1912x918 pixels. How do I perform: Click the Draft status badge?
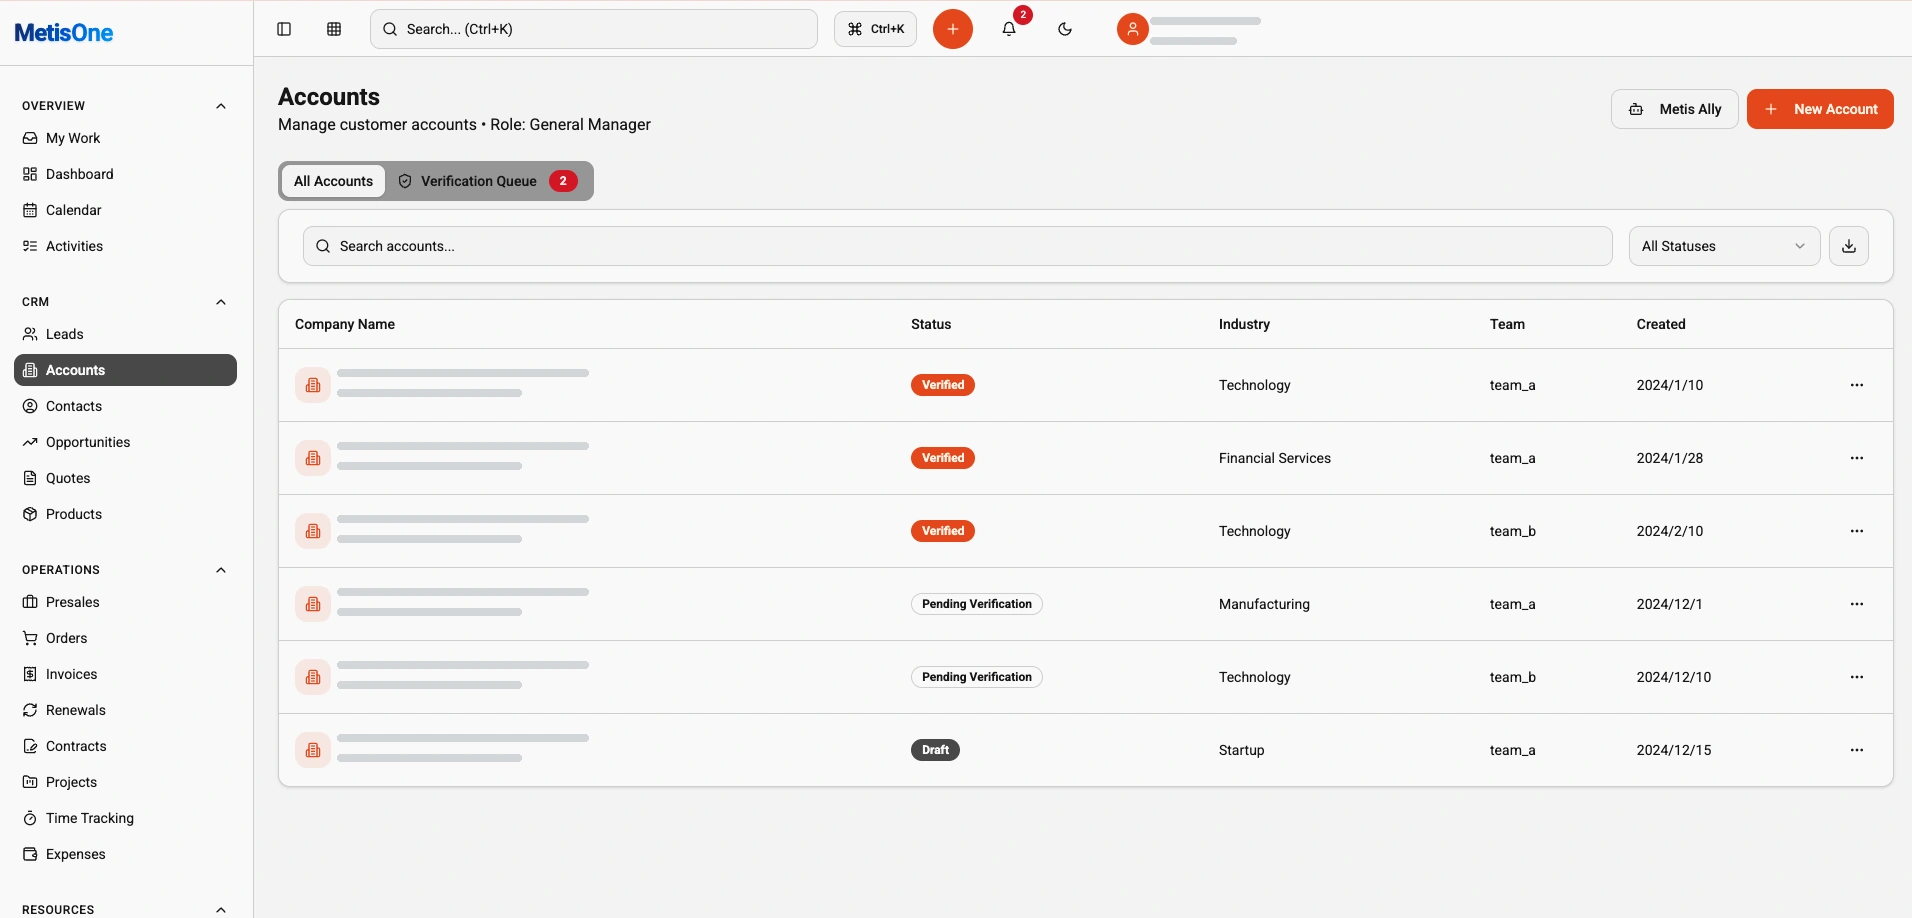935,750
